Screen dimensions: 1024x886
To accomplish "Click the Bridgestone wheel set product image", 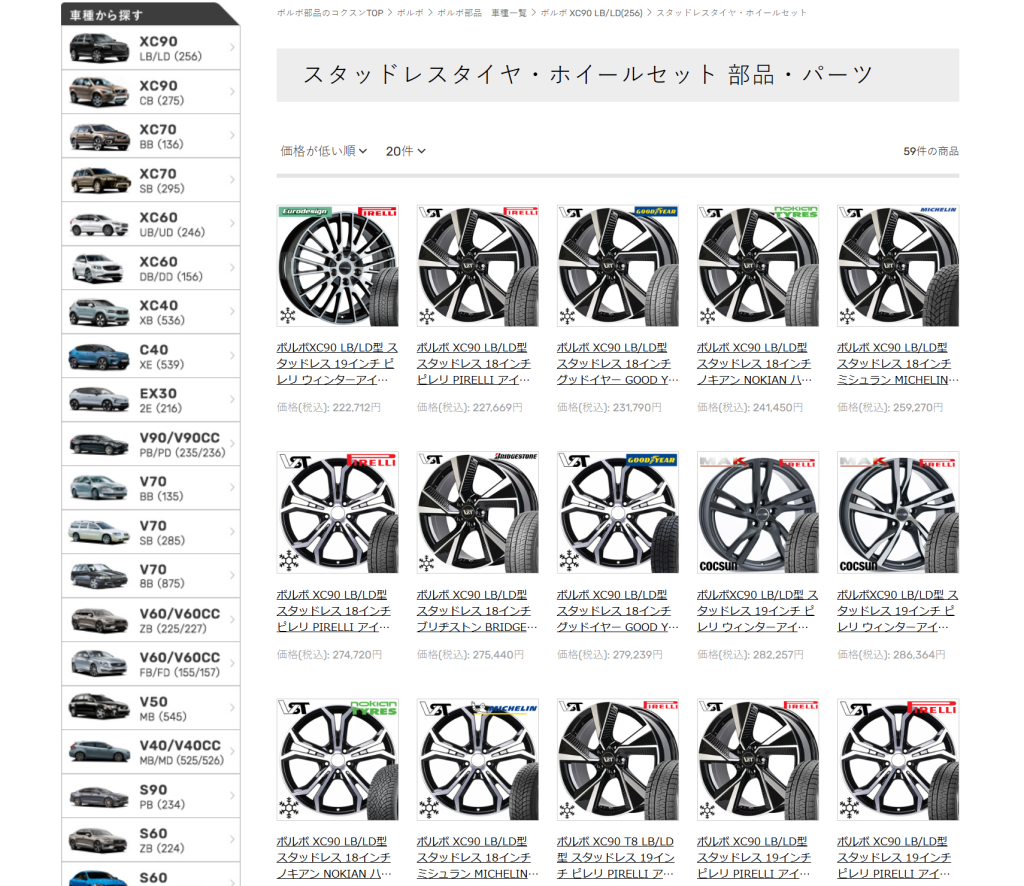I will tap(477, 512).
